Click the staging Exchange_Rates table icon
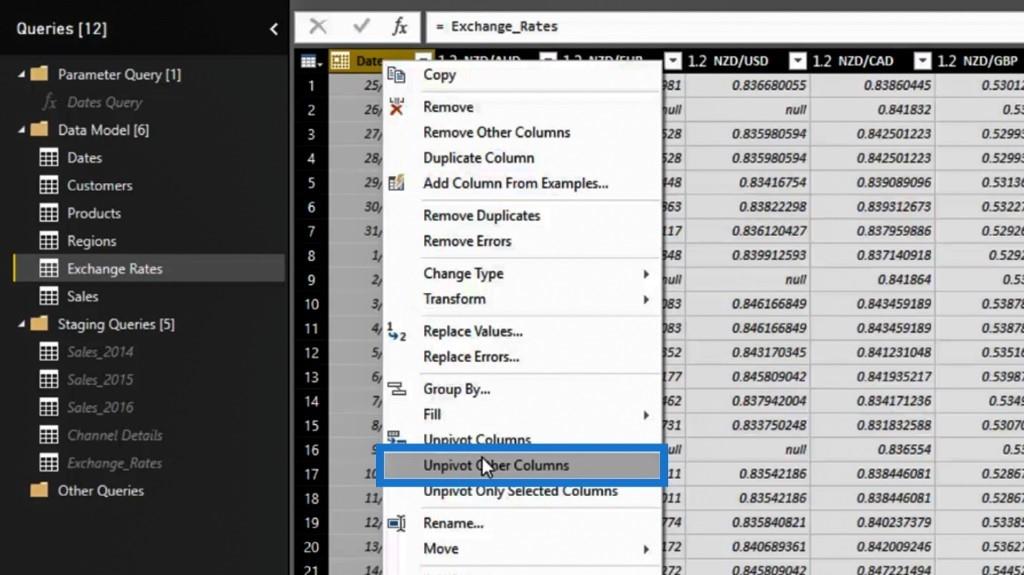 click(x=49, y=463)
